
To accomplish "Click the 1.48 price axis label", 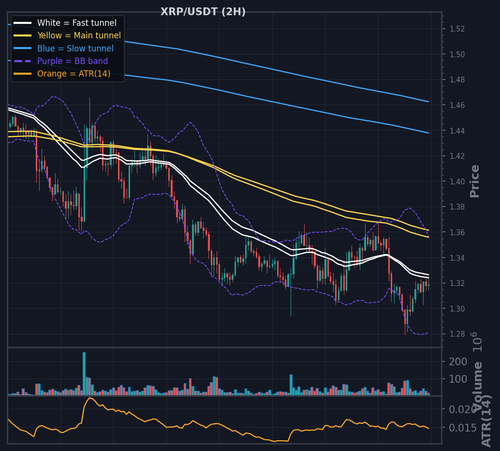I will [457, 80].
